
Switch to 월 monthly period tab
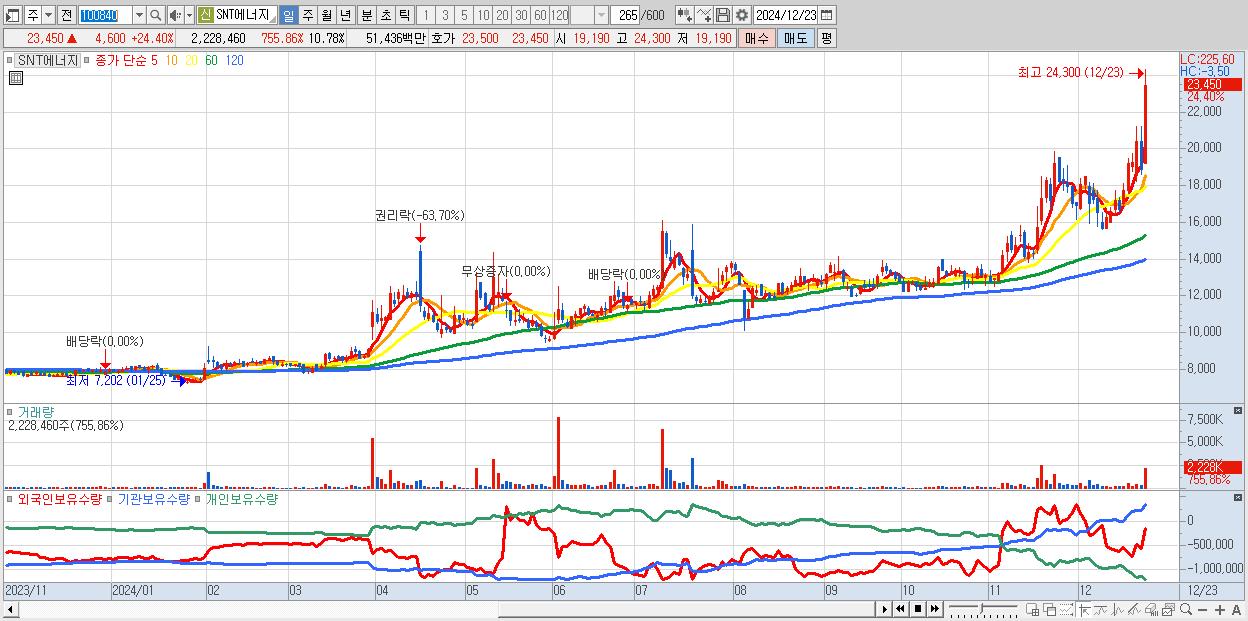pos(326,15)
